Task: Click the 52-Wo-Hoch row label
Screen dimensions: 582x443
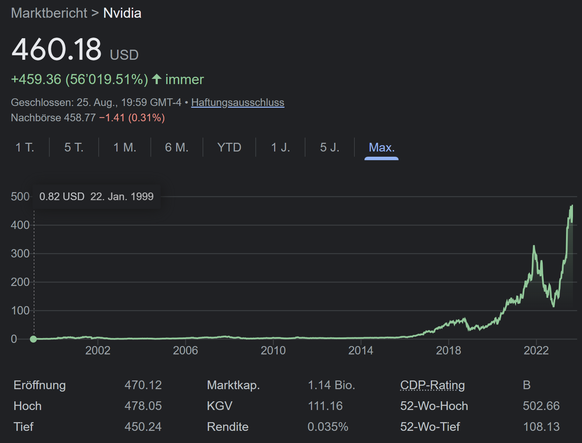Action: click(x=434, y=406)
